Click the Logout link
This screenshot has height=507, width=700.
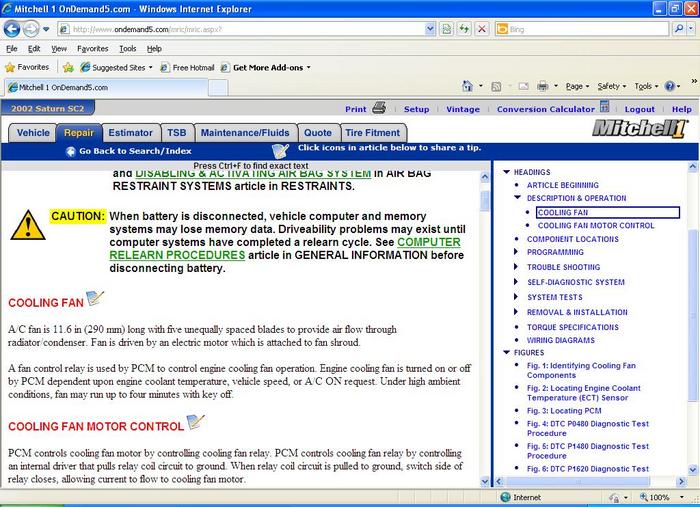tap(639, 109)
